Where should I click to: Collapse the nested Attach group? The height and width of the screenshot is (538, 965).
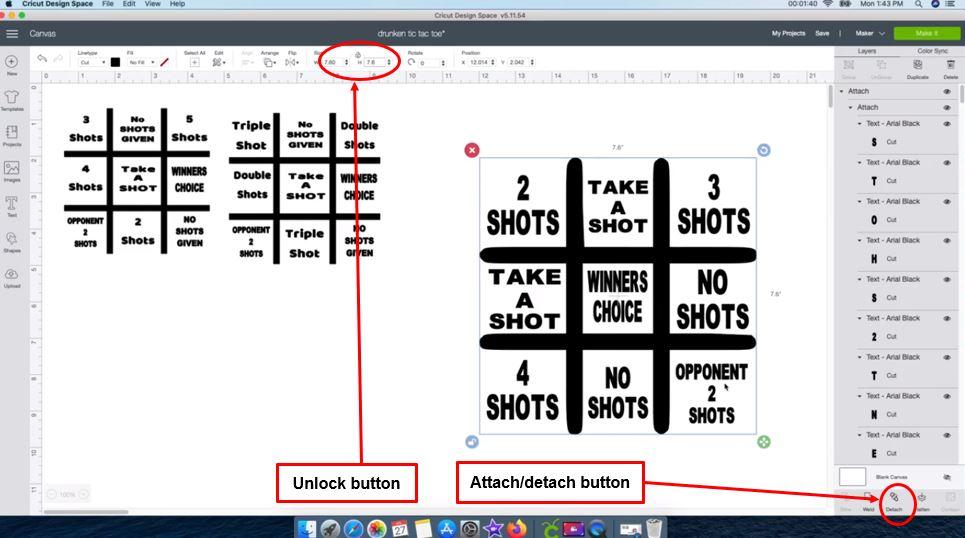(x=851, y=107)
